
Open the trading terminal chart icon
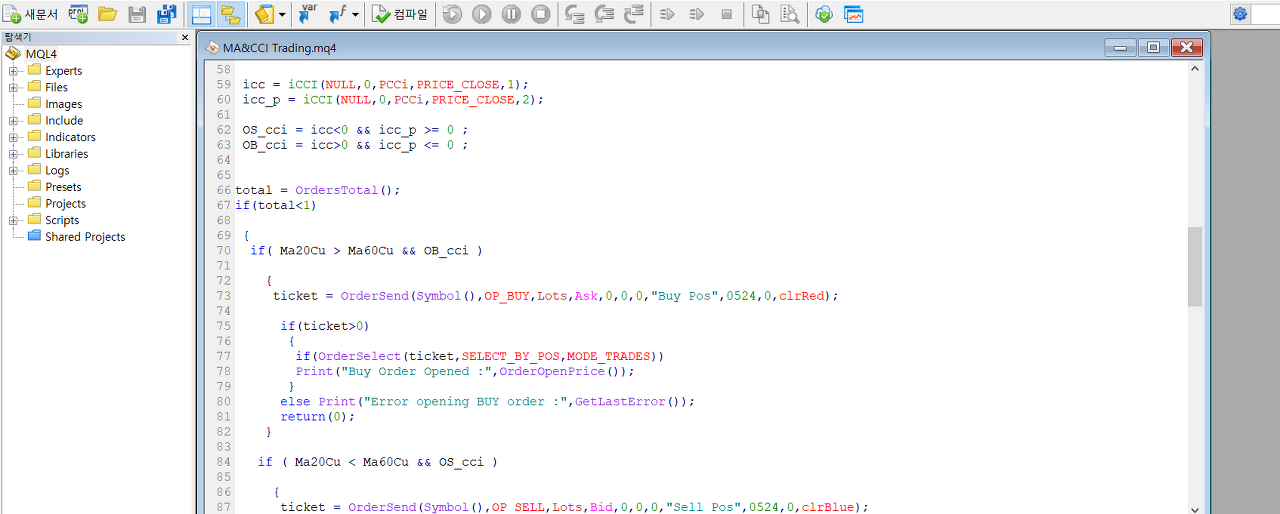(x=854, y=14)
